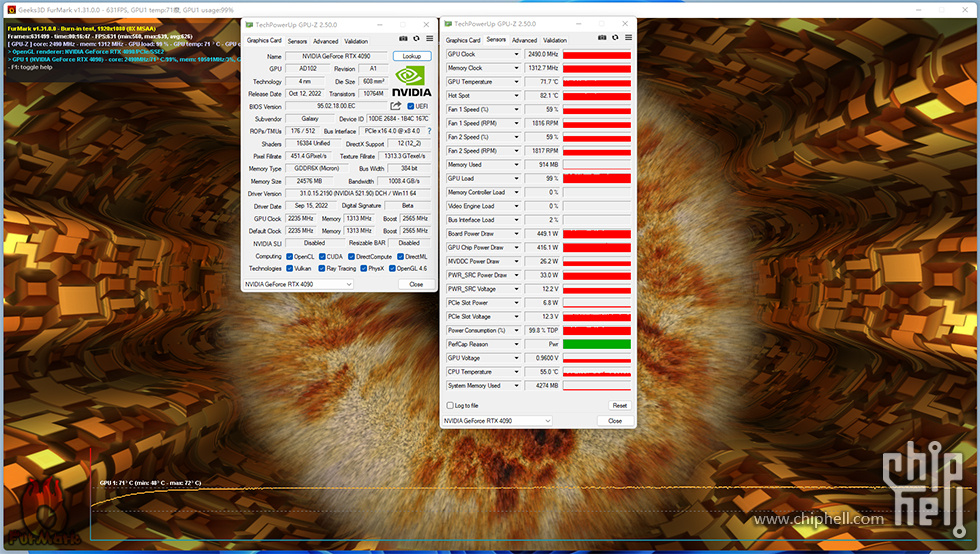Click the Power Consumption value 99.8 % TDP
980x554 pixels.
[542, 330]
